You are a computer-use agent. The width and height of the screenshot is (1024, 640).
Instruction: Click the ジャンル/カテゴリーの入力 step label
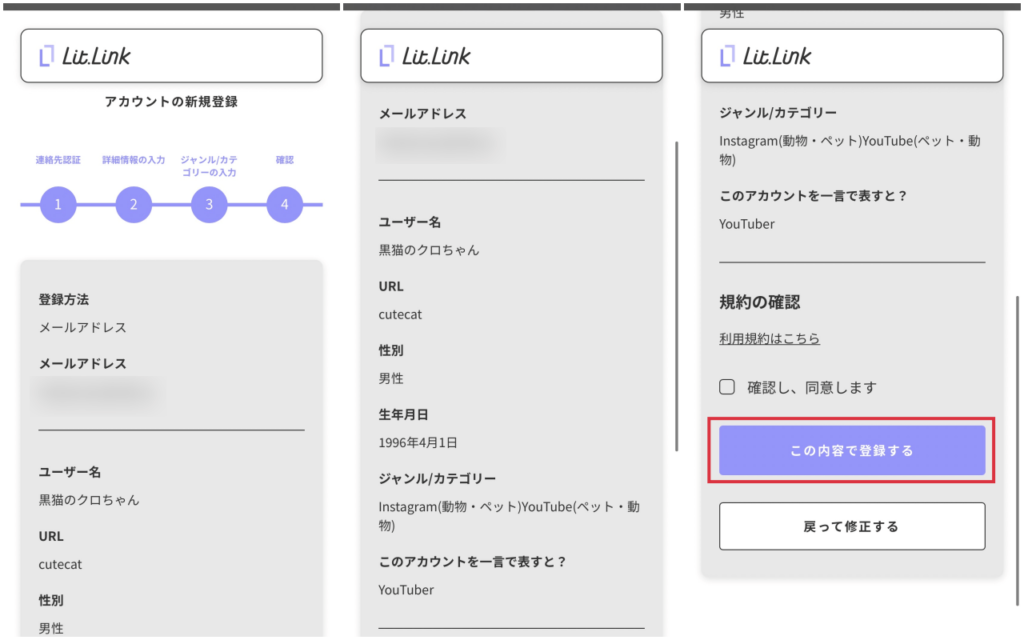pyautogui.click(x=209, y=166)
